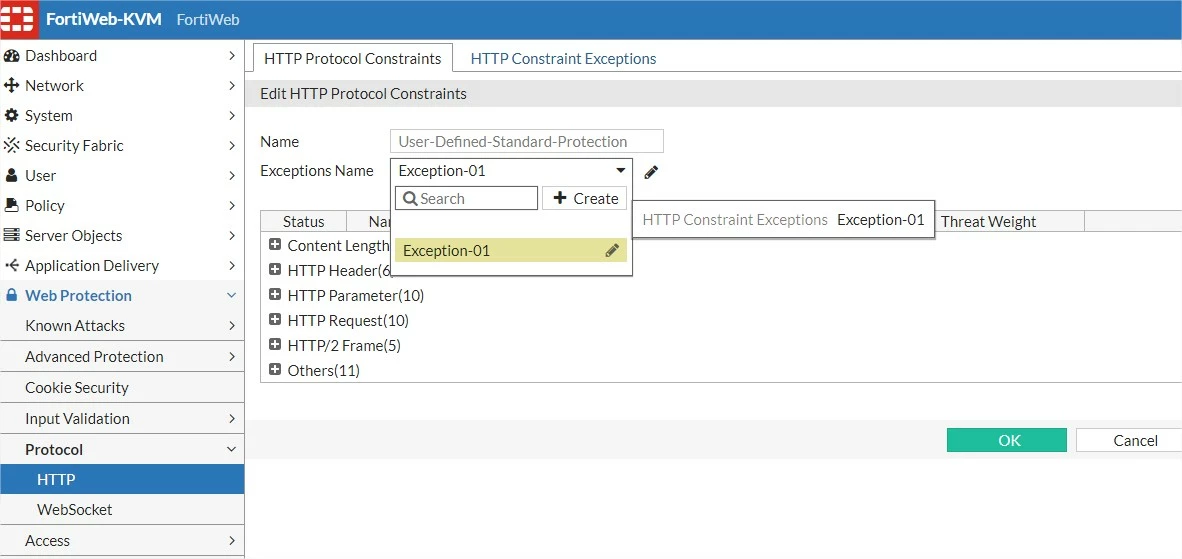
Task: Click the Policy icon in sidebar
Action: pos(11,206)
